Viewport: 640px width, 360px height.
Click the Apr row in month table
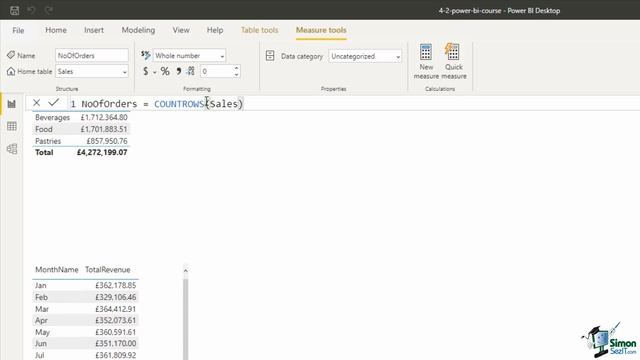(86, 320)
